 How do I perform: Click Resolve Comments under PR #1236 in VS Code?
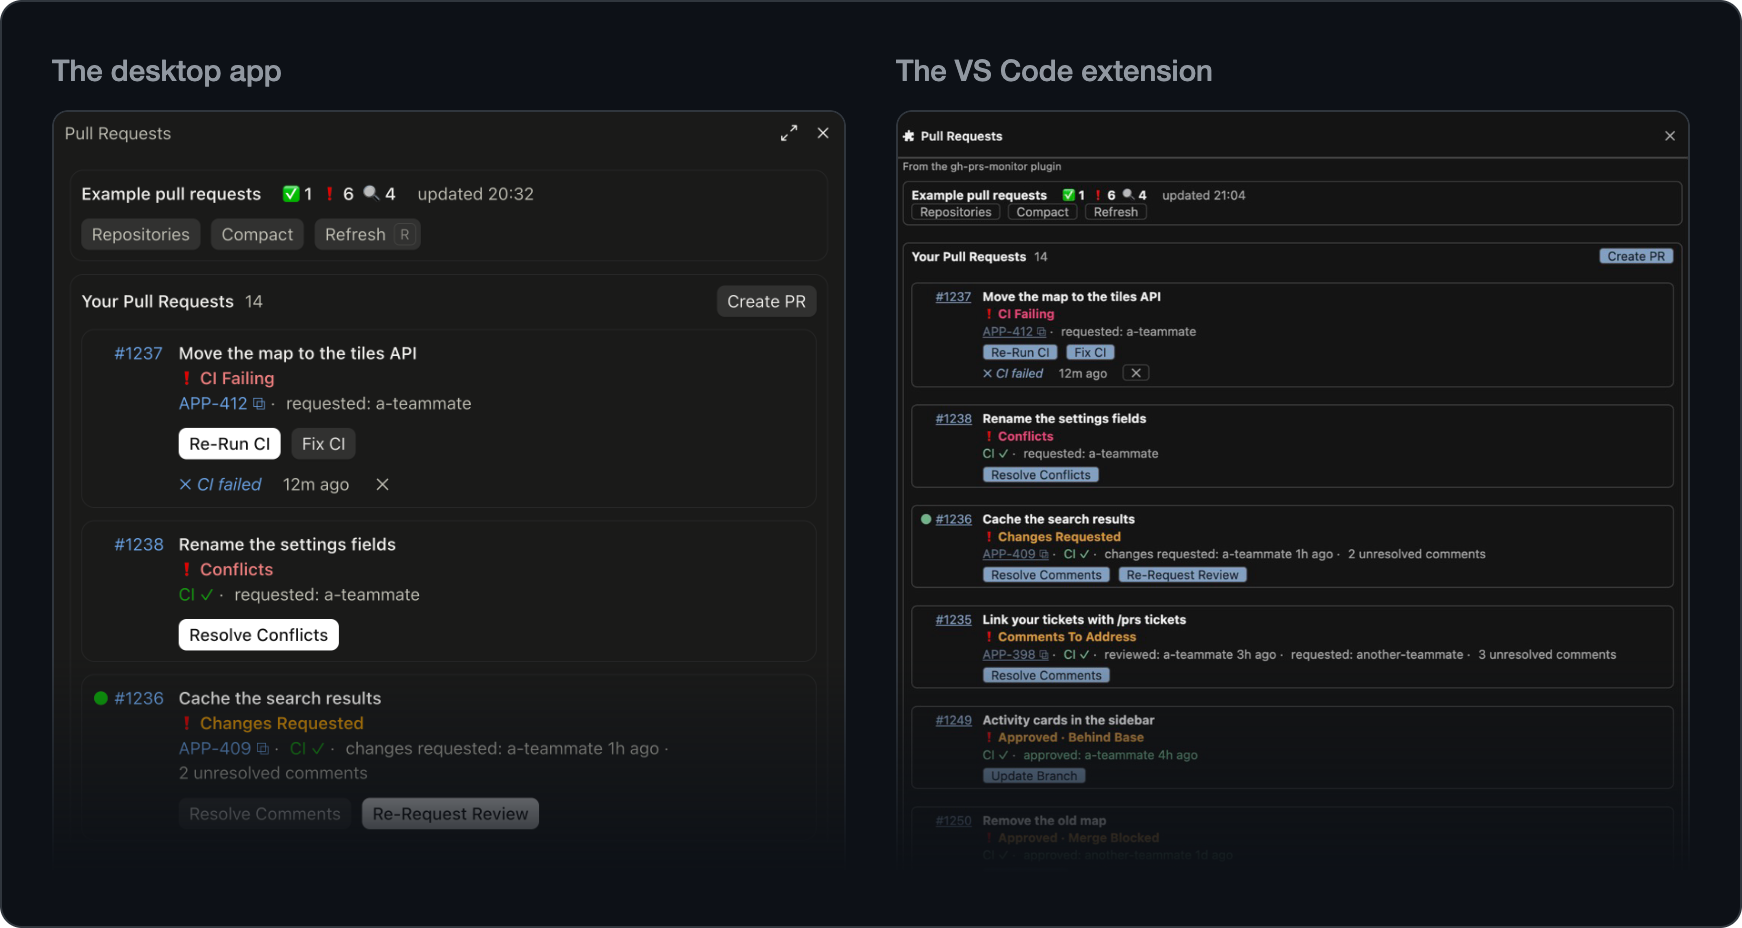(1046, 575)
